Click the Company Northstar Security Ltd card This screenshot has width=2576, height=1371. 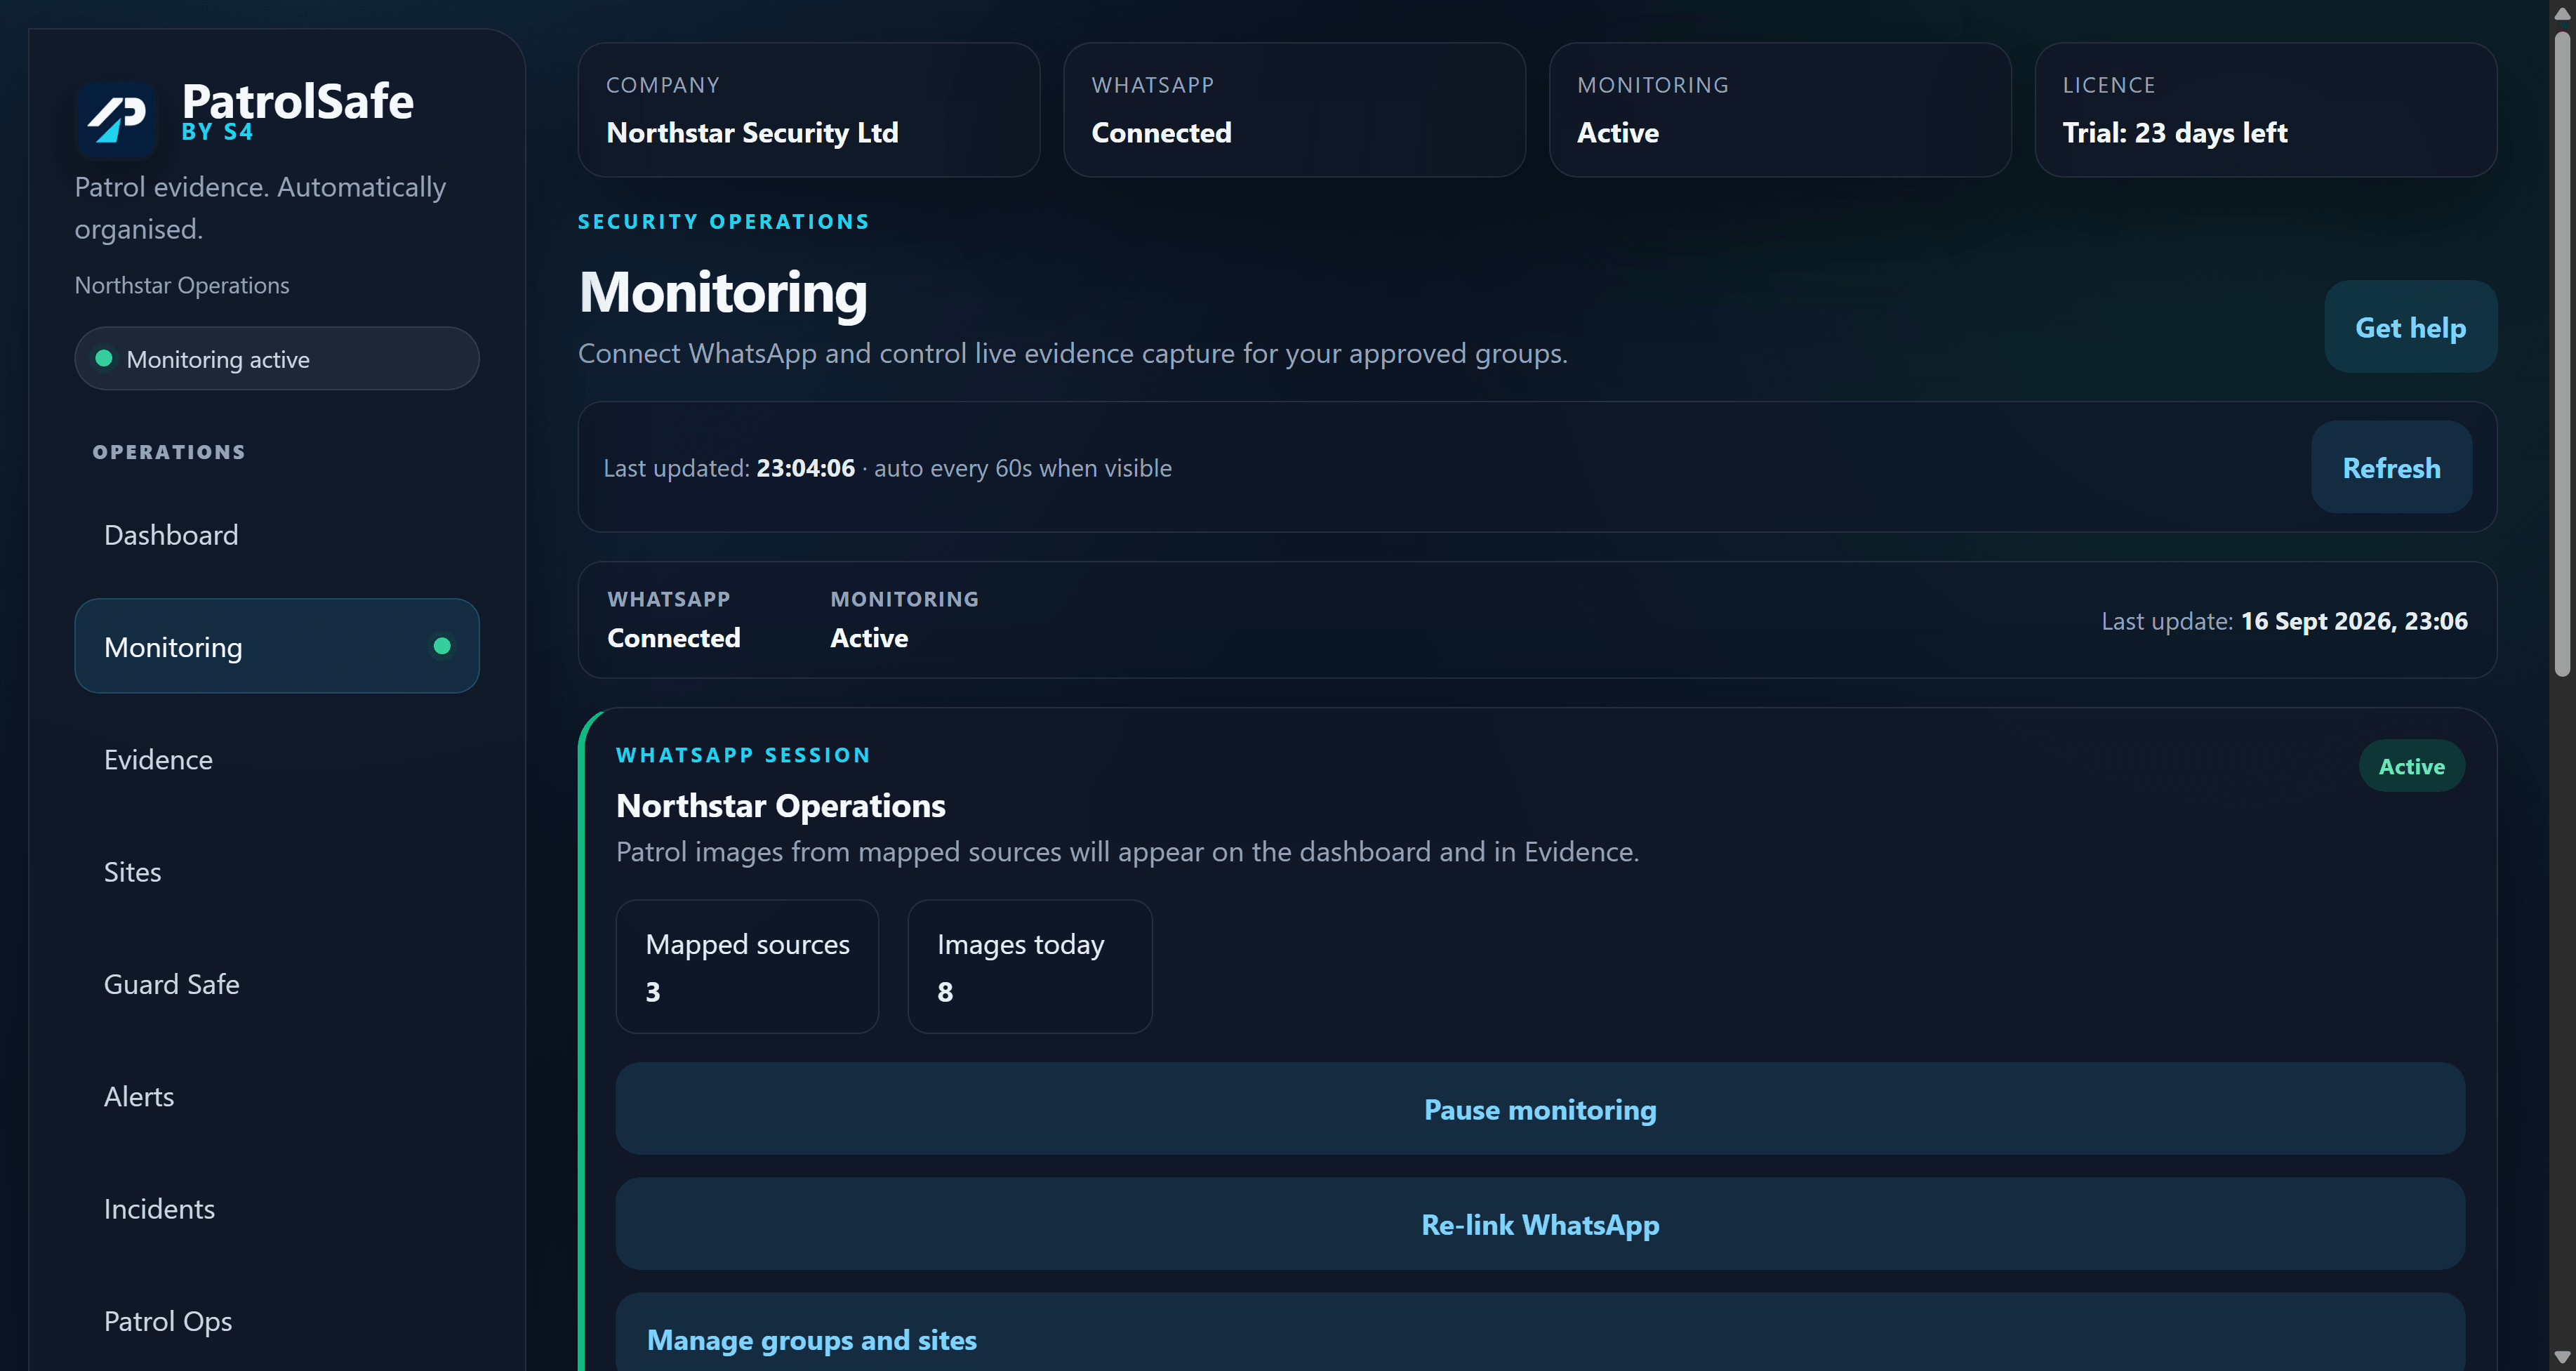coord(809,110)
